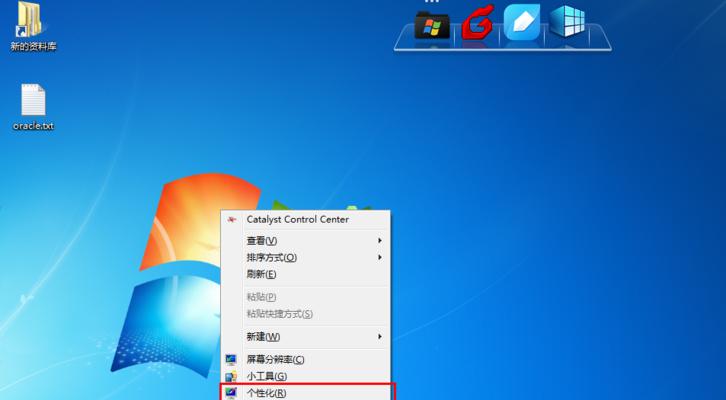The width and height of the screenshot is (726, 400).
Task: Select the oracle.txt file icon
Action: 33,107
